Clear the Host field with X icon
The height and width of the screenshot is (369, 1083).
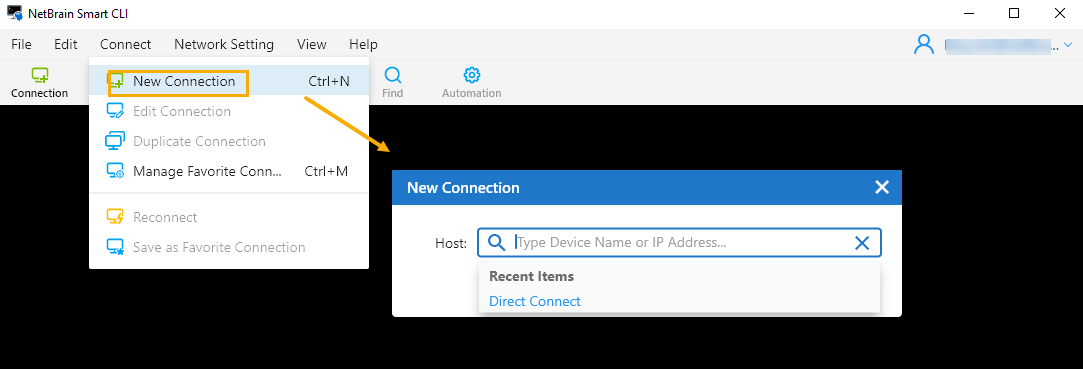point(862,243)
